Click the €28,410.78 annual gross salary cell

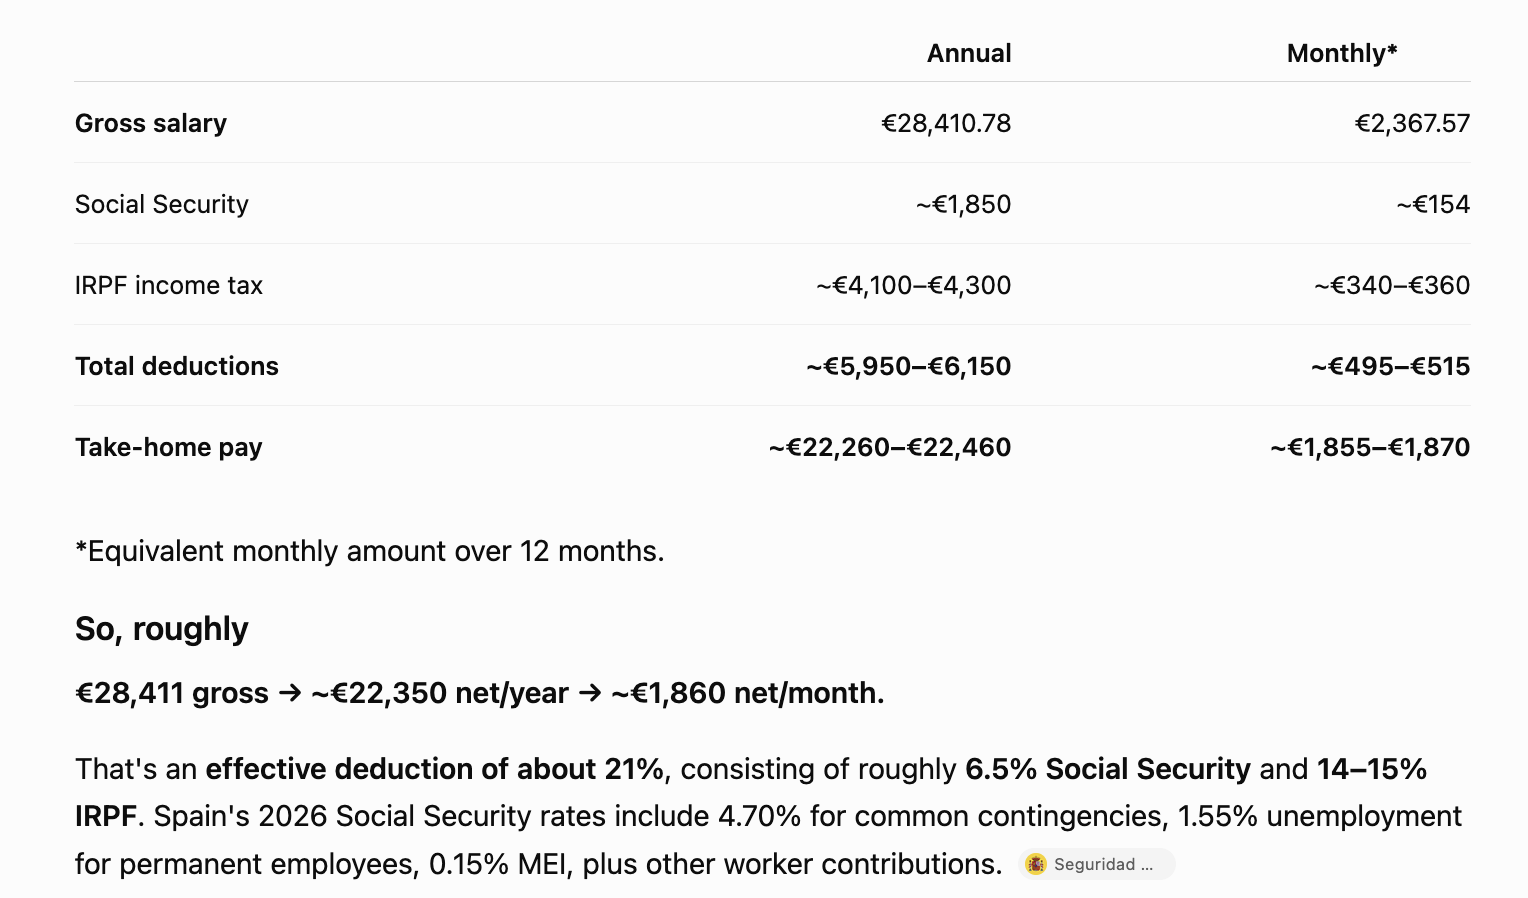point(946,123)
